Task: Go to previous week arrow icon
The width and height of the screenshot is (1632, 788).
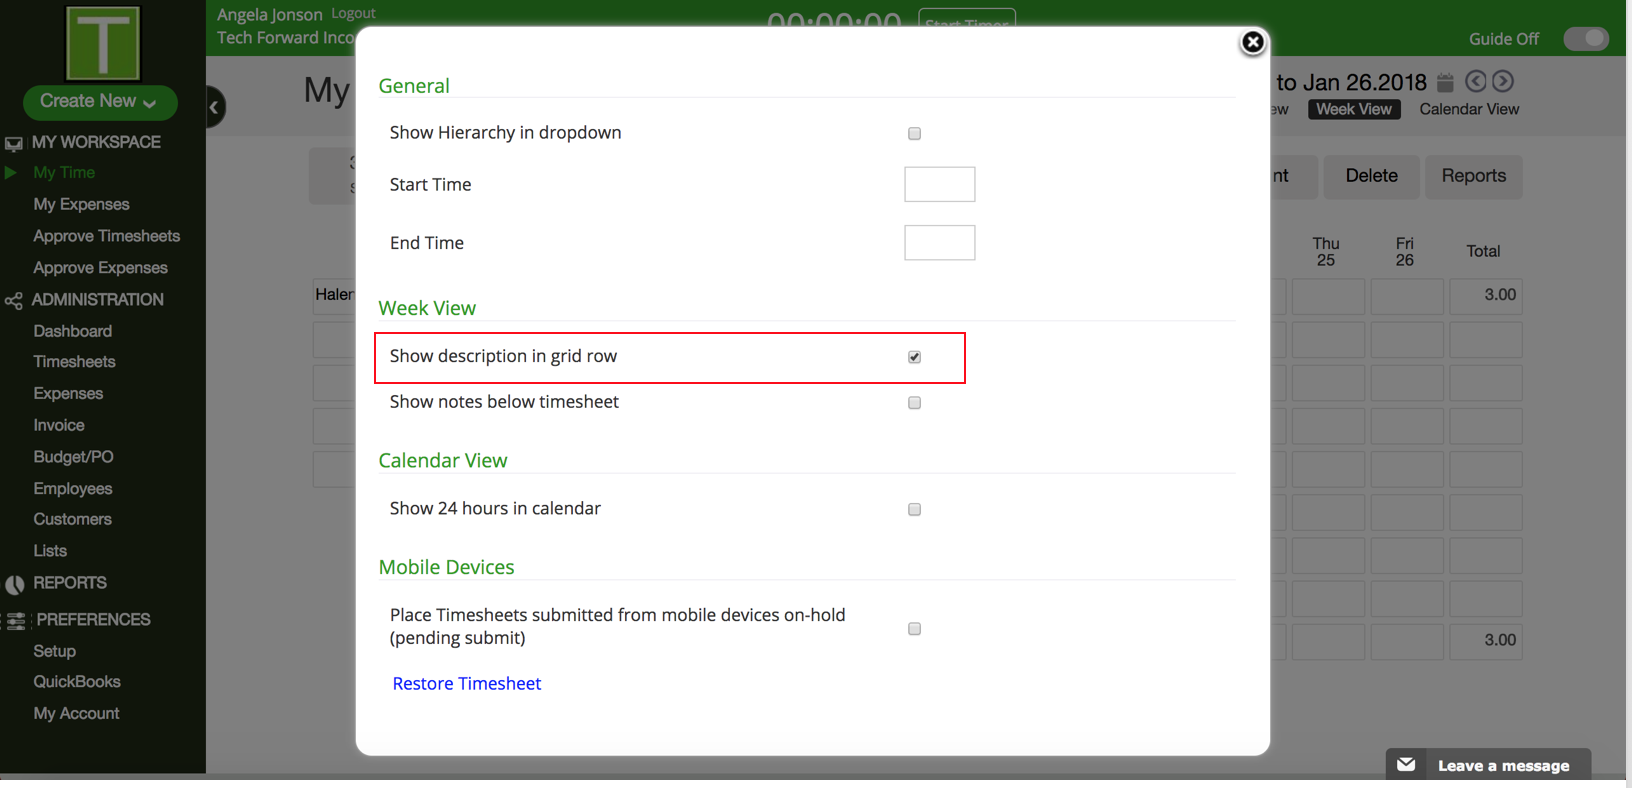Action: pyautogui.click(x=1475, y=82)
